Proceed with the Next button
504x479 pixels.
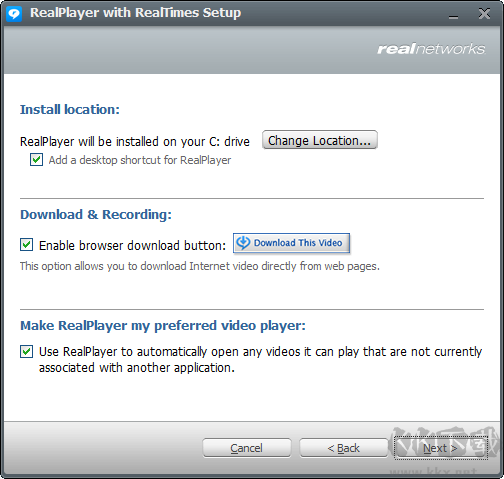tap(440, 448)
